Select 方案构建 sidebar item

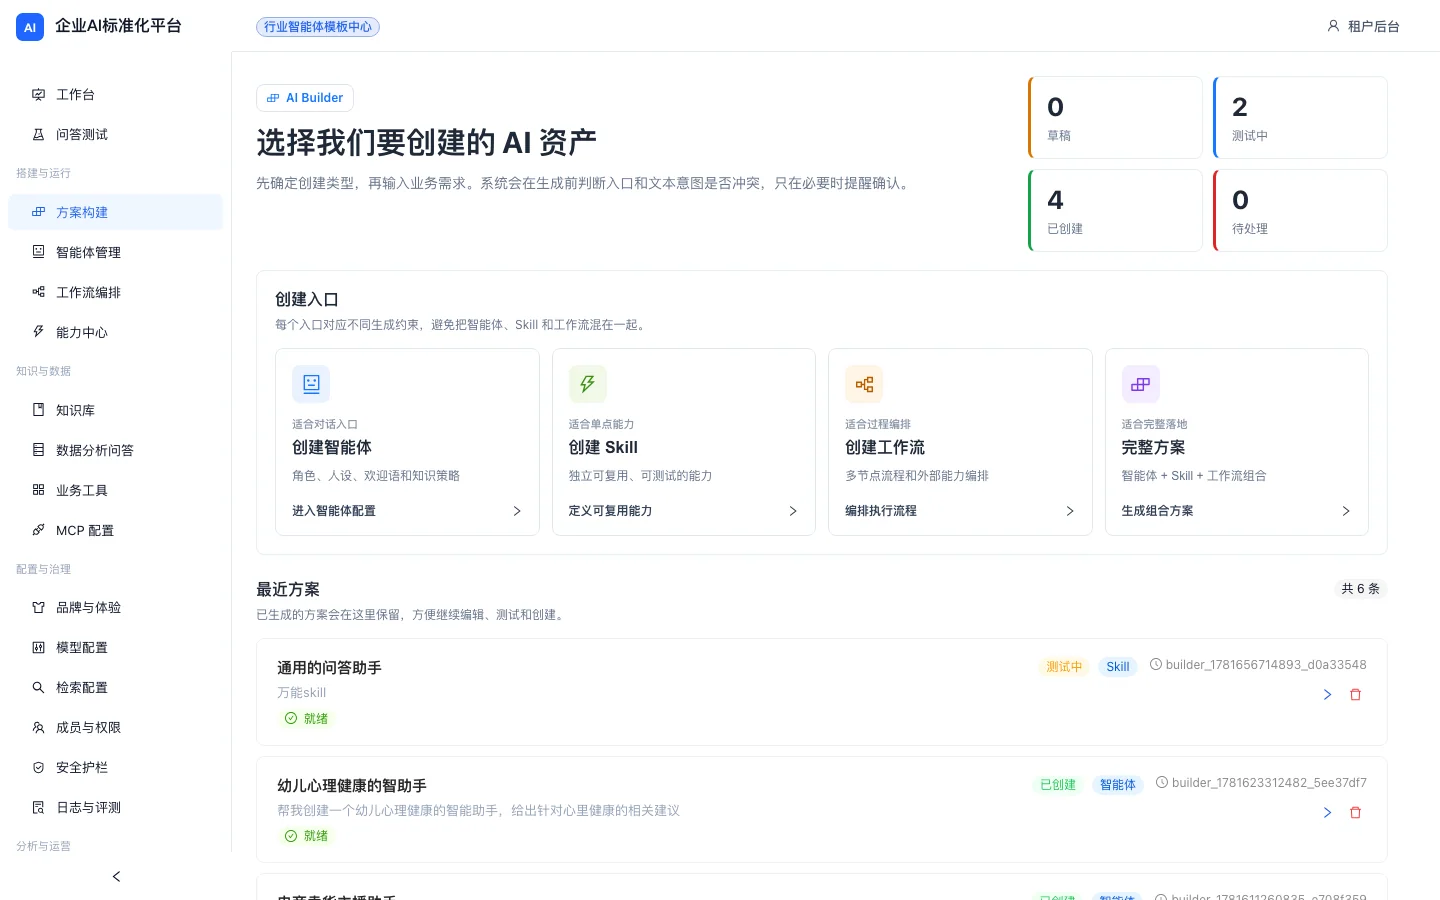coord(115,212)
